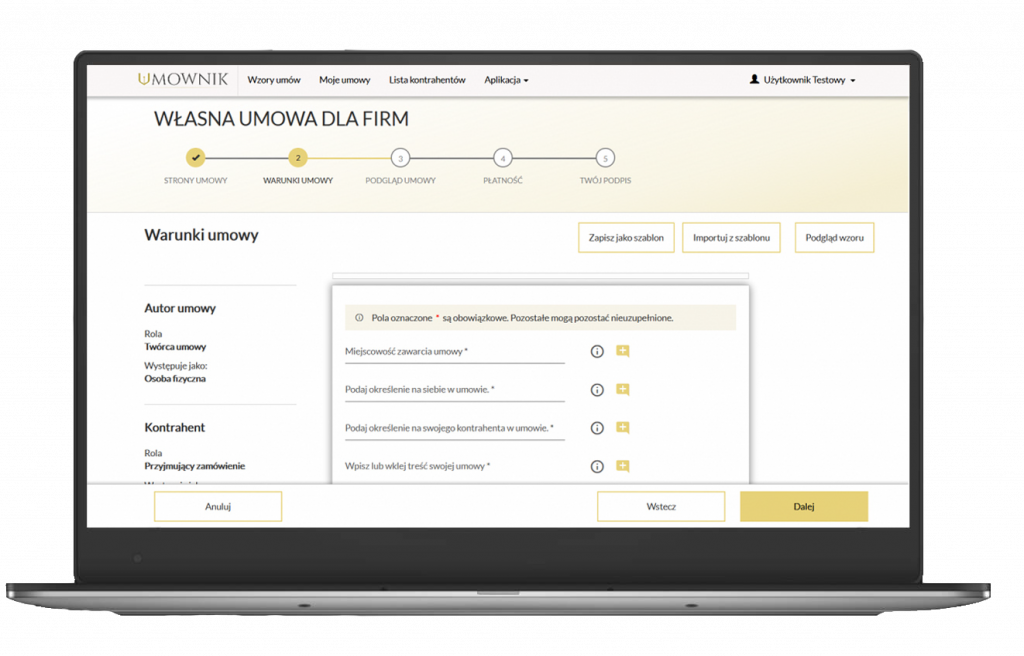Jump to step 3 Podgląd umowy
Screen dimensions: 1024x656
click(400, 158)
